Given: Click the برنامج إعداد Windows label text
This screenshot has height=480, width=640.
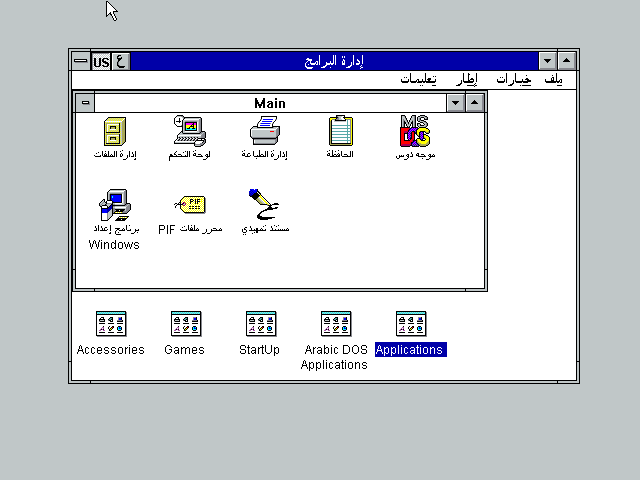Looking at the screenshot, I should tap(115, 237).
